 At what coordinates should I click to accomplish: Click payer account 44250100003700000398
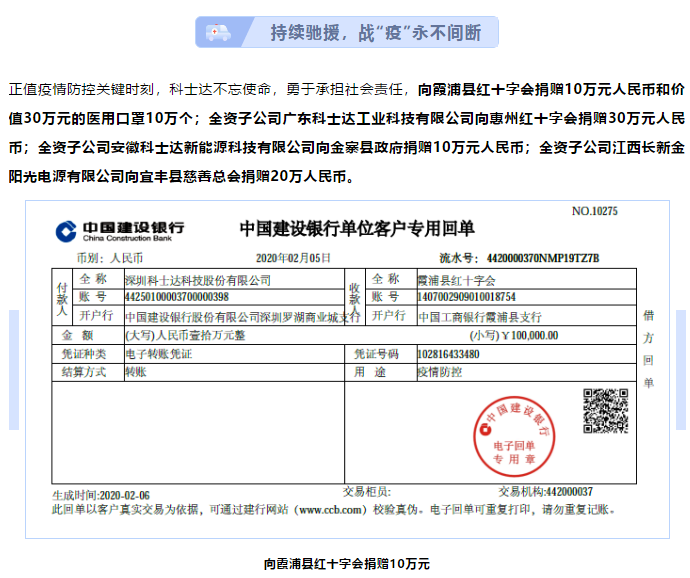[177, 297]
